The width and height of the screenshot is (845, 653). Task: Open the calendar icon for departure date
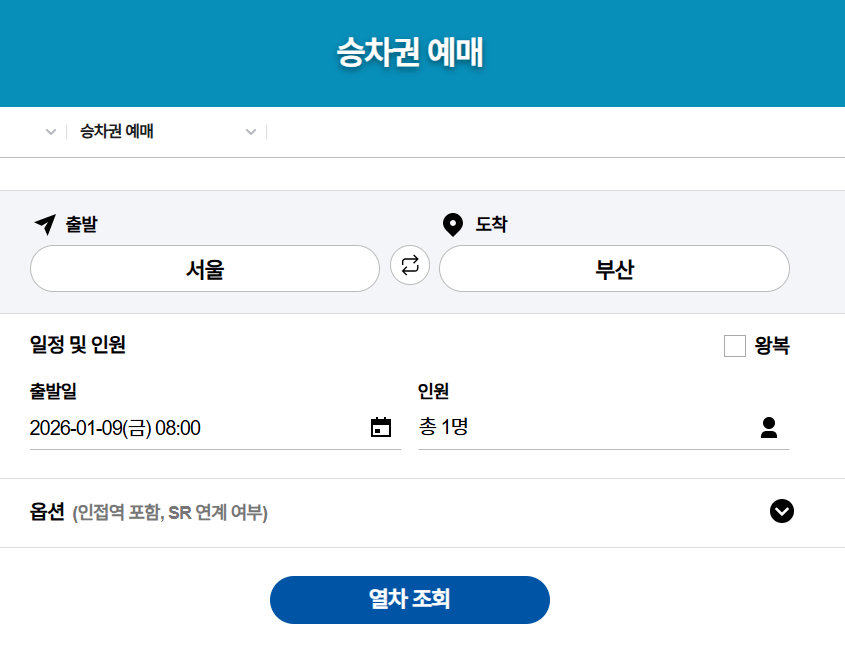381,428
